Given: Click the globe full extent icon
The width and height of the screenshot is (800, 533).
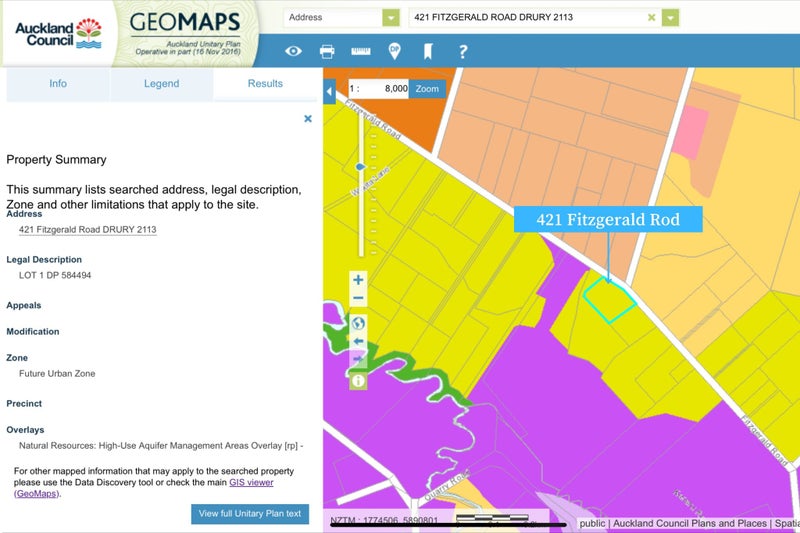Looking at the screenshot, I should [358, 322].
